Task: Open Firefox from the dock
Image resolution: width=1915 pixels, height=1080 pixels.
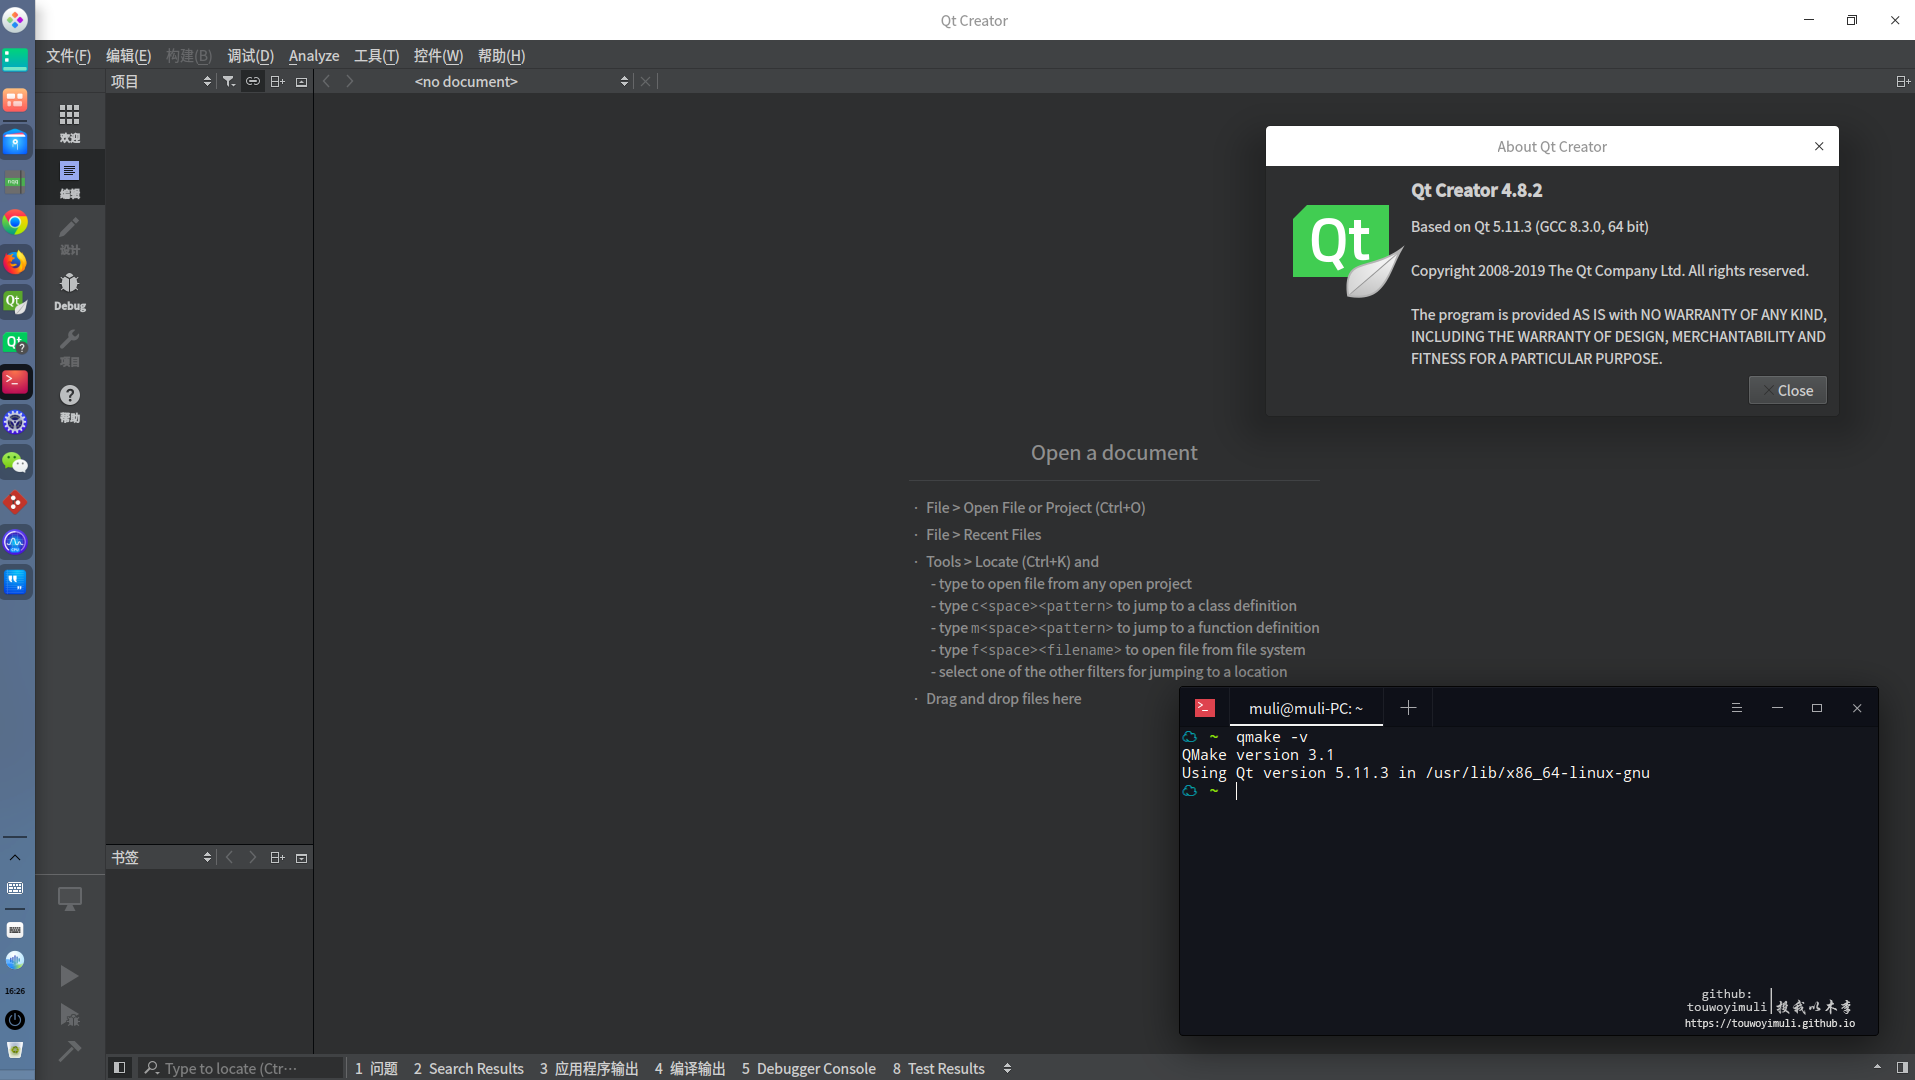Action: pyautogui.click(x=15, y=262)
